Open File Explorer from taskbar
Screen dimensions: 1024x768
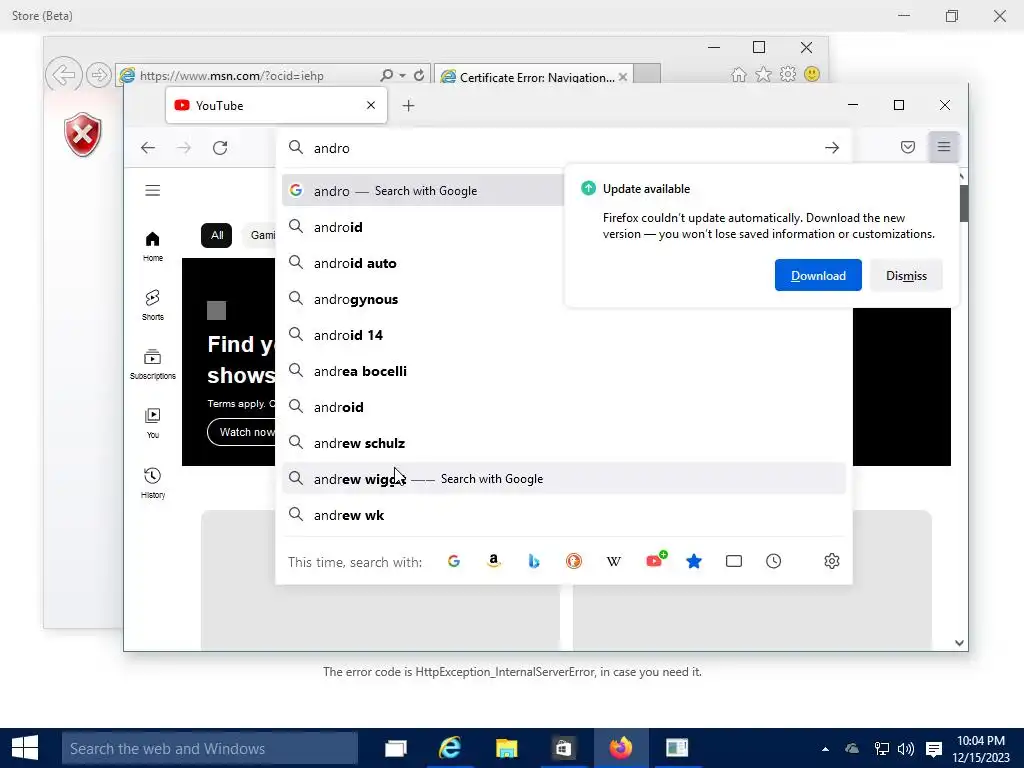(x=506, y=748)
